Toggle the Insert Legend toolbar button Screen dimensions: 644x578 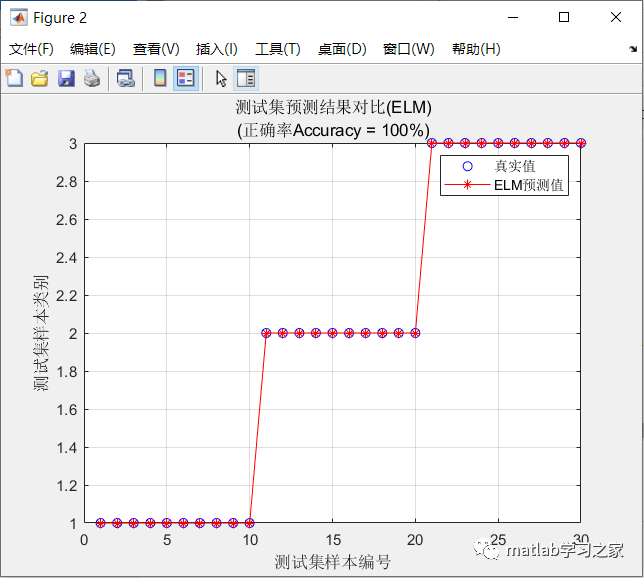pos(186,78)
